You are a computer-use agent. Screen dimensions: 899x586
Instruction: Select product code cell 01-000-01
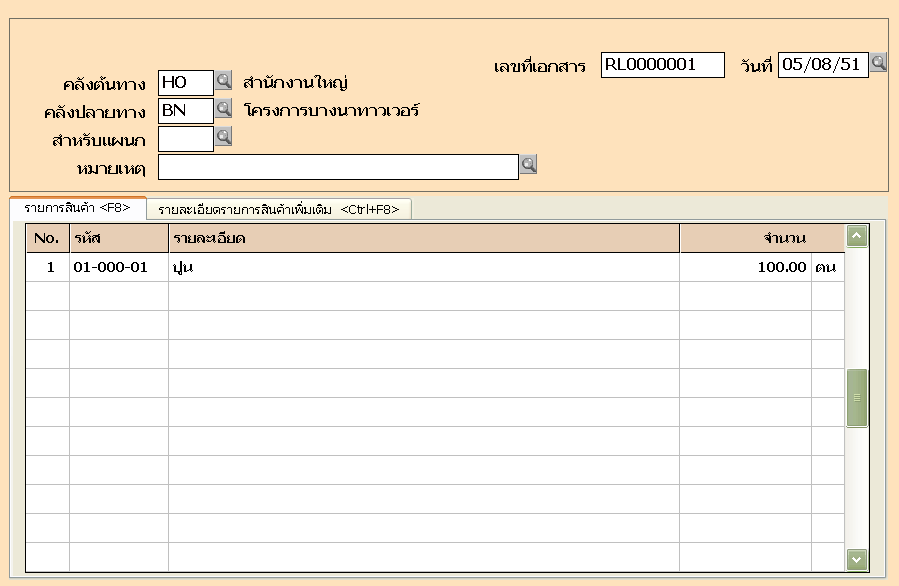[x=118, y=268]
